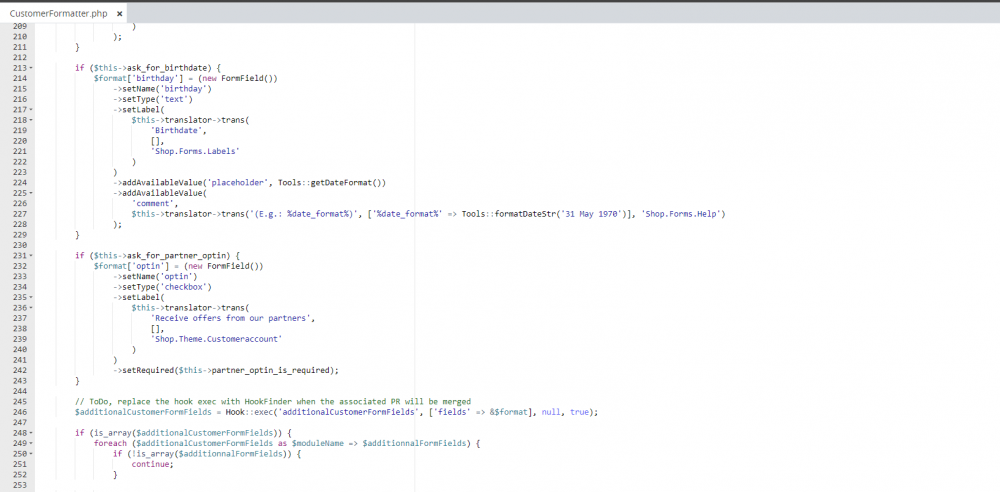This screenshot has height=492, width=1000.
Task: Collapse the fold arrow at line 231
Action: tap(31, 256)
